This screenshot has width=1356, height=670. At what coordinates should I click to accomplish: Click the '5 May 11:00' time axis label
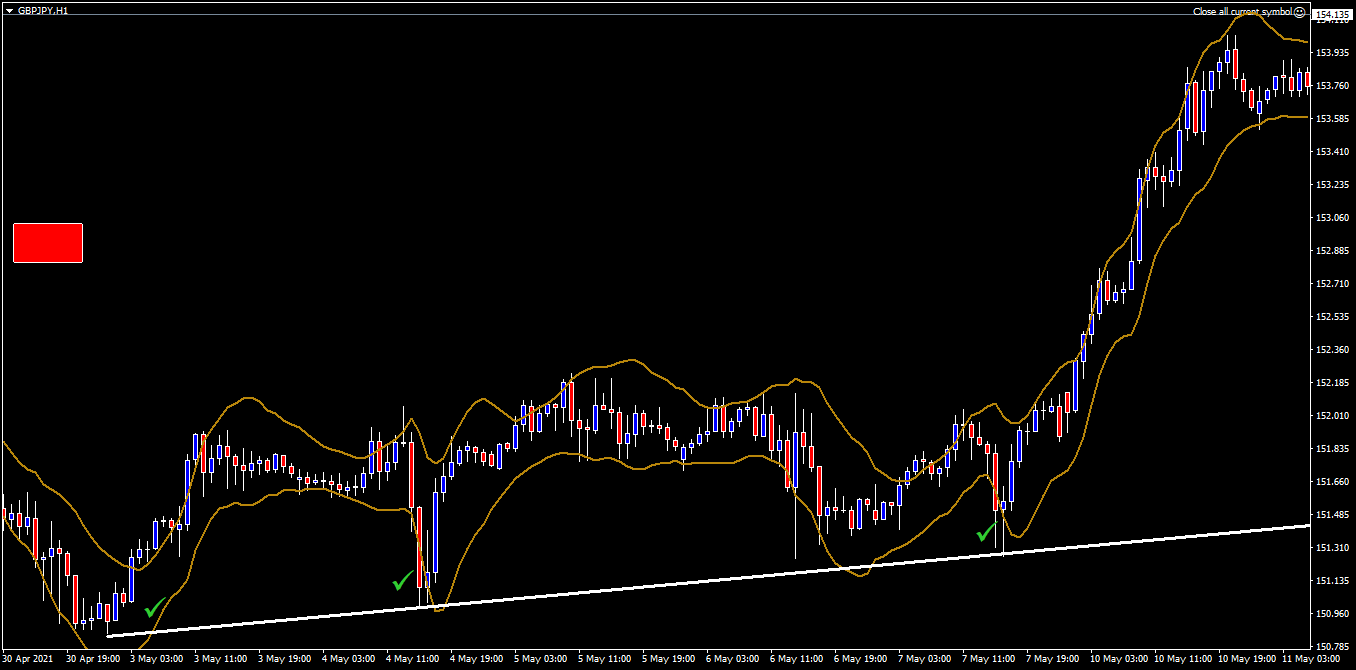click(605, 660)
